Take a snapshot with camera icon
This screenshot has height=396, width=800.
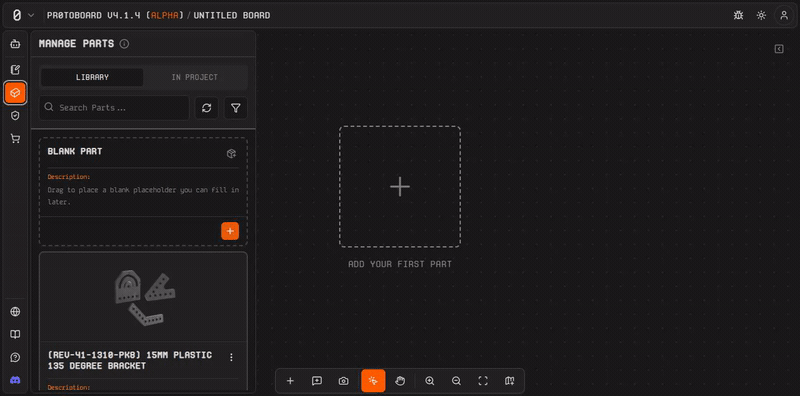tap(344, 381)
